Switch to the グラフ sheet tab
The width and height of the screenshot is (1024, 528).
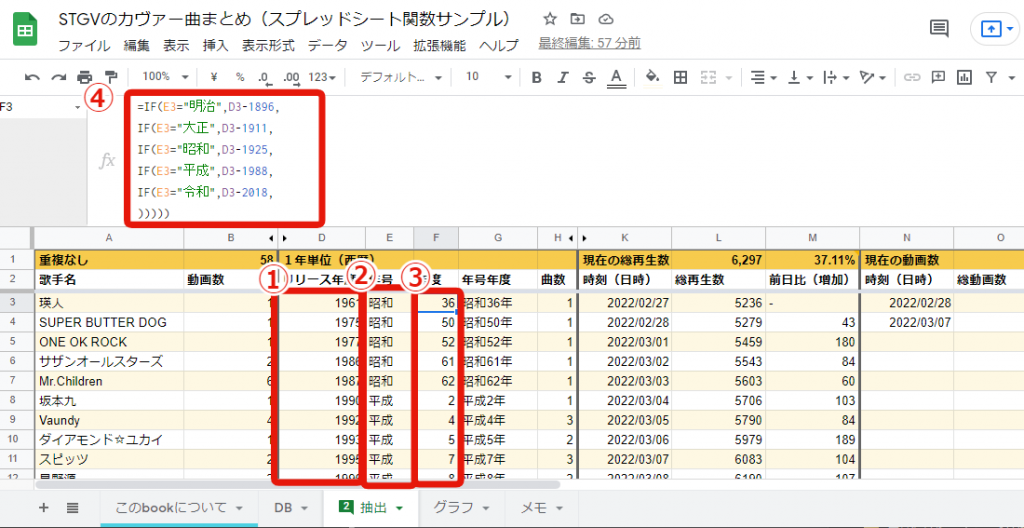point(459,508)
